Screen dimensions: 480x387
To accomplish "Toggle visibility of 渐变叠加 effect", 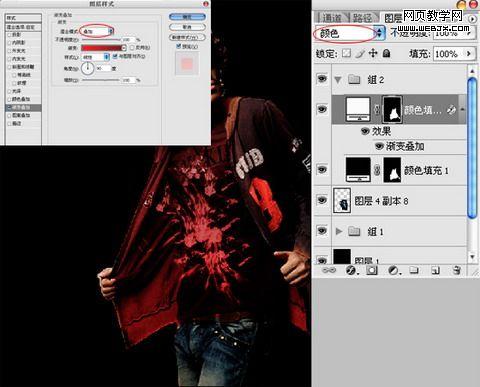I will [x=379, y=146].
